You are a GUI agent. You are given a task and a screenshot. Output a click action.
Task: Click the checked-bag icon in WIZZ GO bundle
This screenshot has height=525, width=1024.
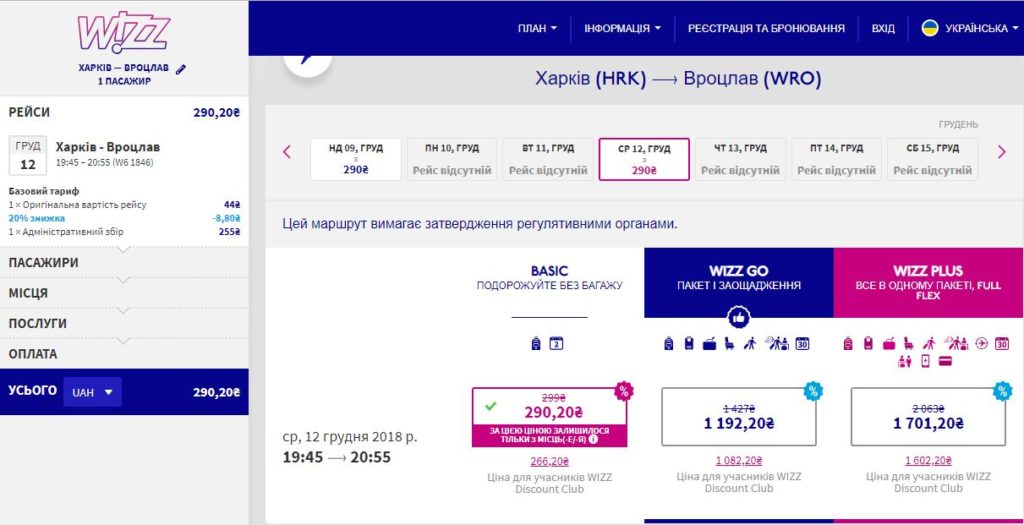pyautogui.click(x=688, y=343)
